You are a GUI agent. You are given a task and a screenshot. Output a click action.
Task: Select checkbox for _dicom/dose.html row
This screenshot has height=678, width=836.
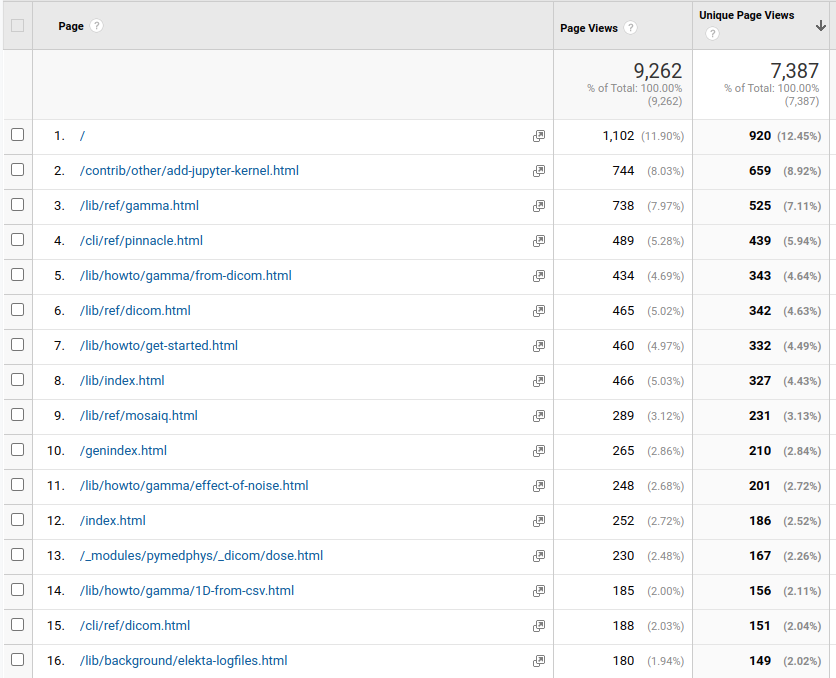point(18,554)
